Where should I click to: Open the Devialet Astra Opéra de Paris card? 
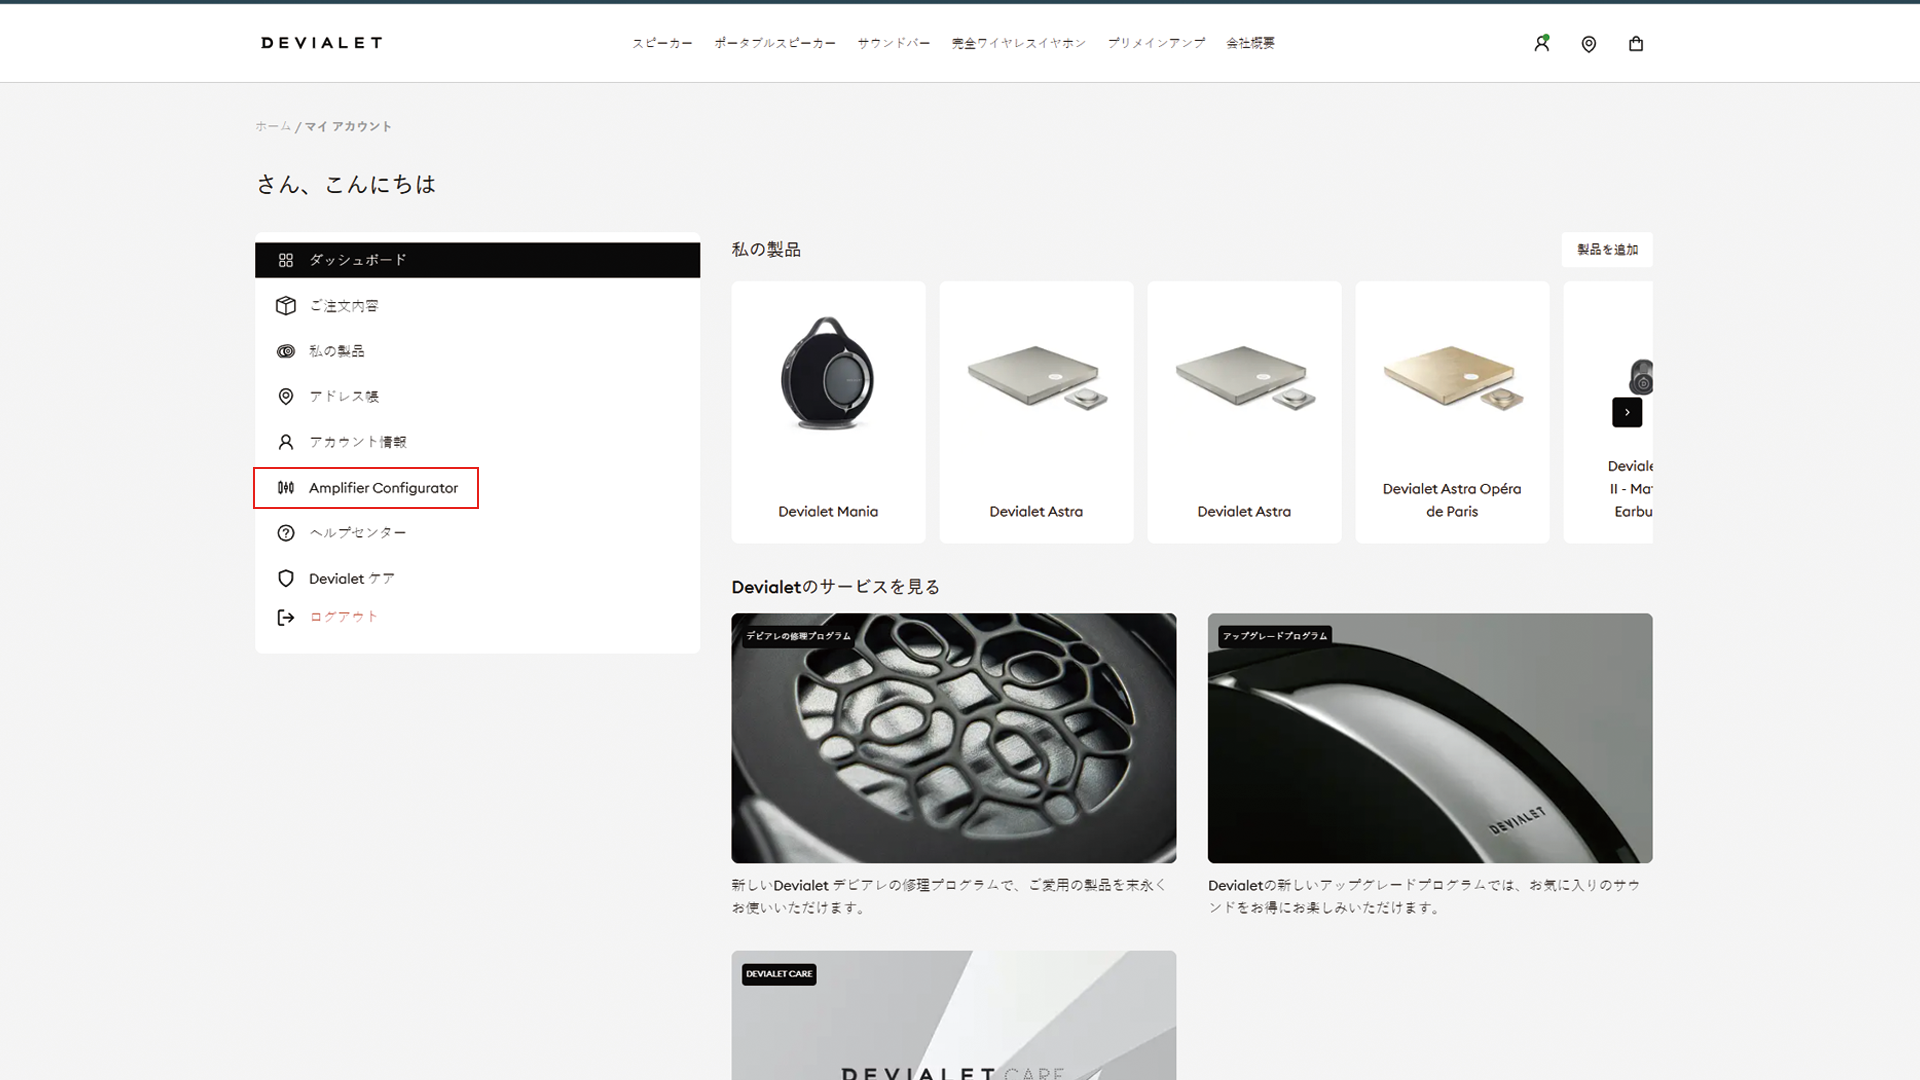pos(1452,412)
